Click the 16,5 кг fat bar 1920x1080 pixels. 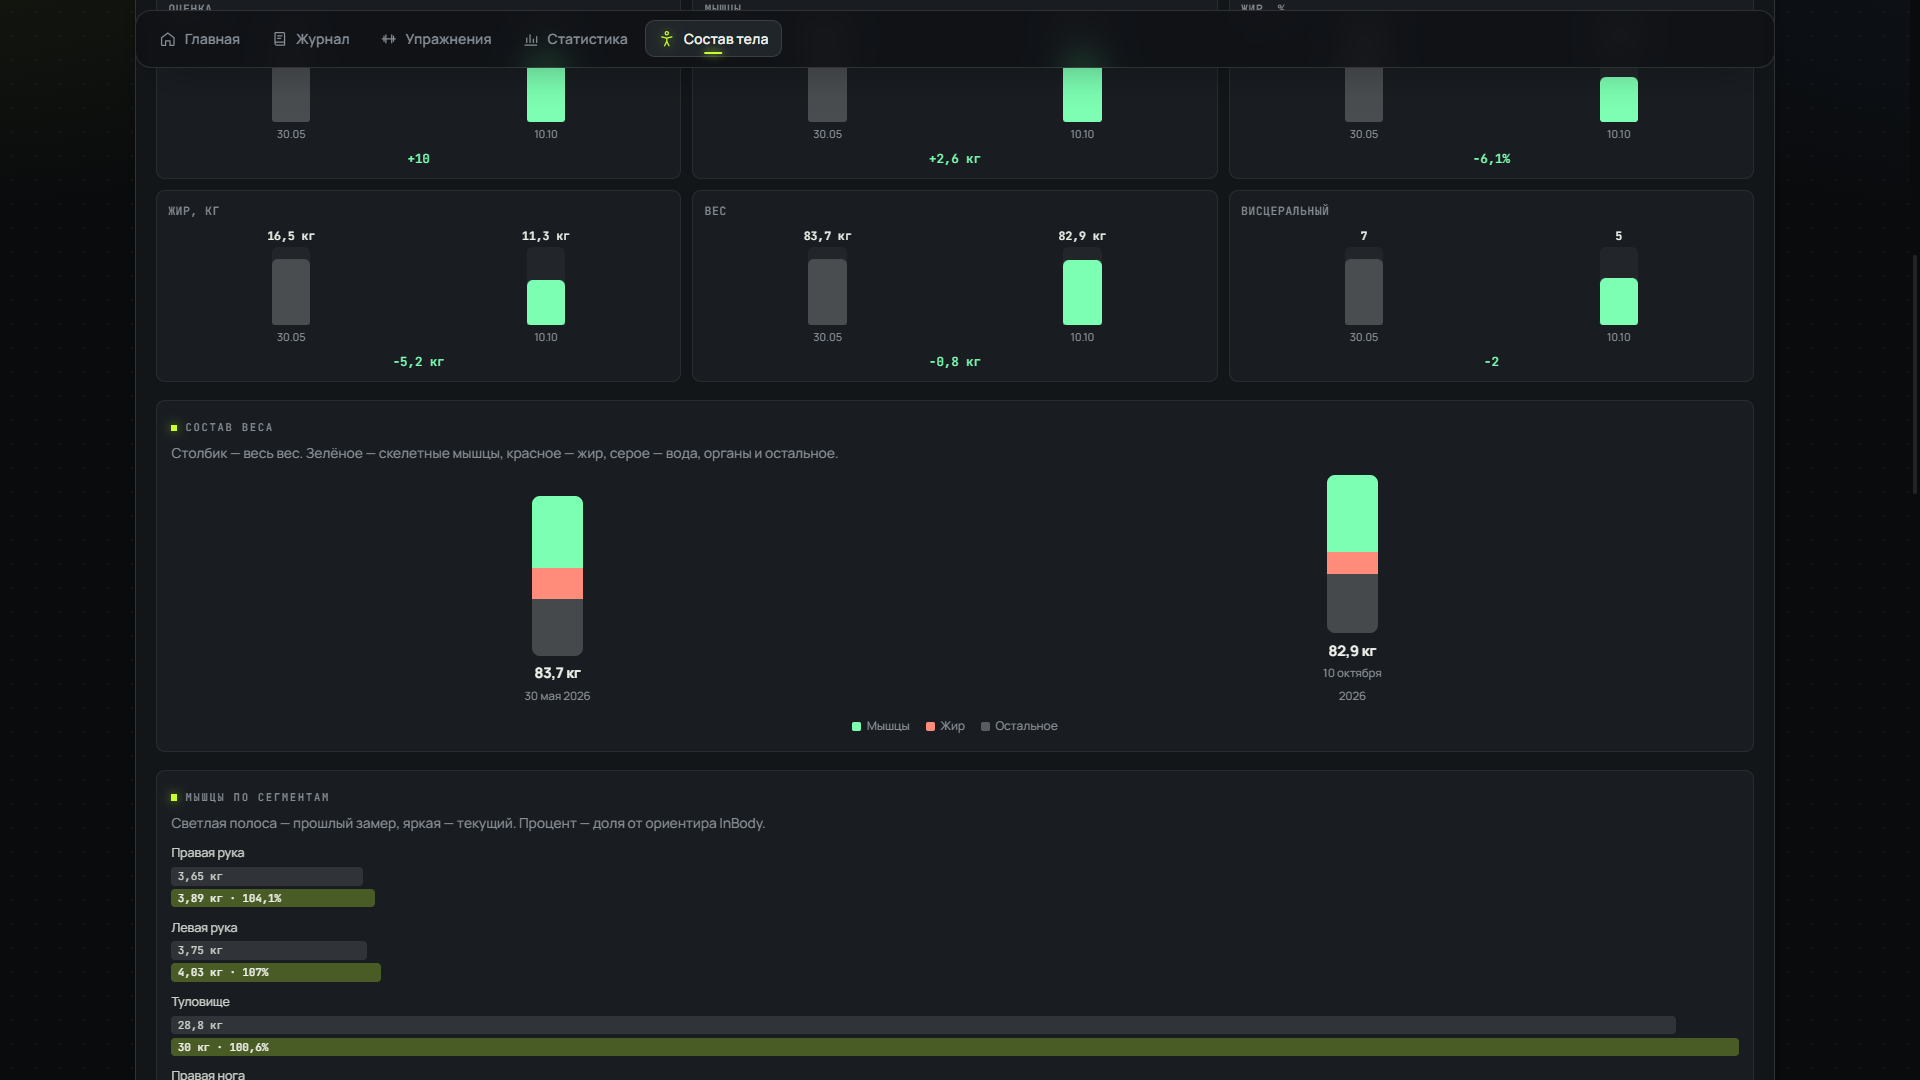[x=291, y=292]
